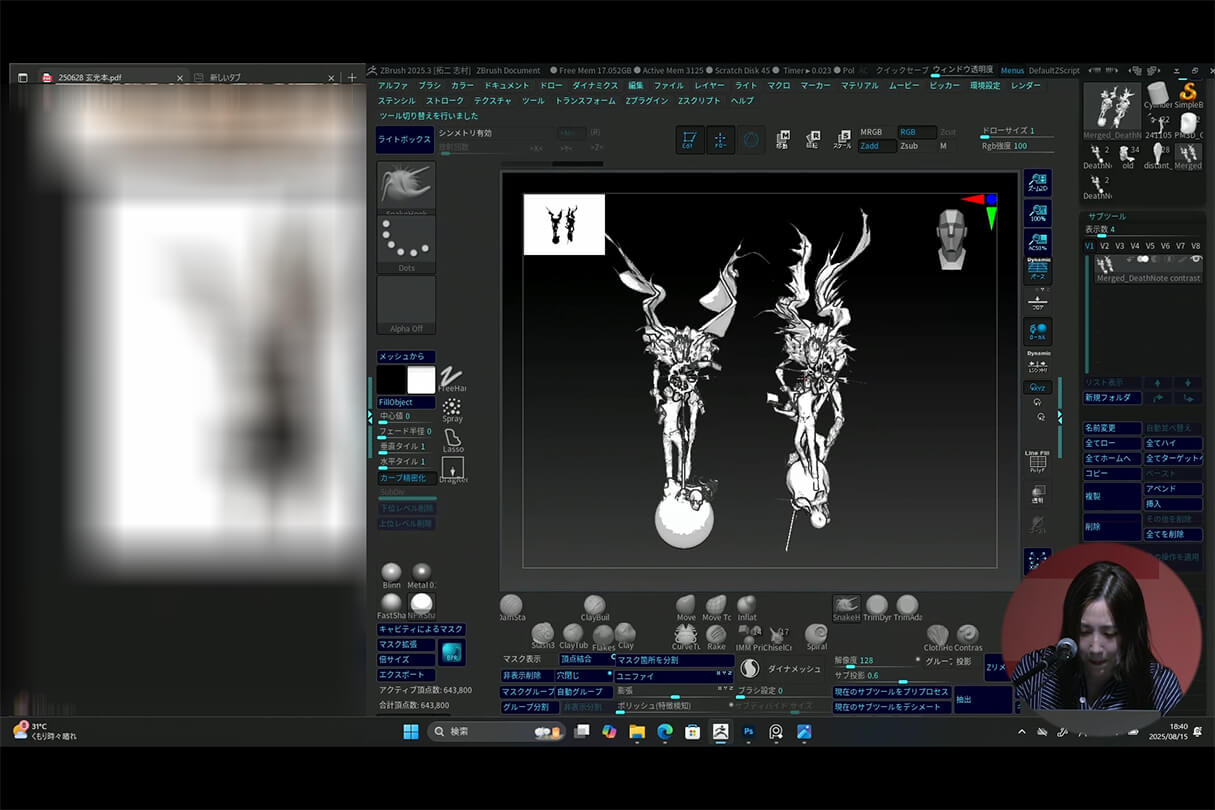Choose the Blinn material sphere
Image resolution: width=1215 pixels, height=810 pixels.
pos(391,572)
